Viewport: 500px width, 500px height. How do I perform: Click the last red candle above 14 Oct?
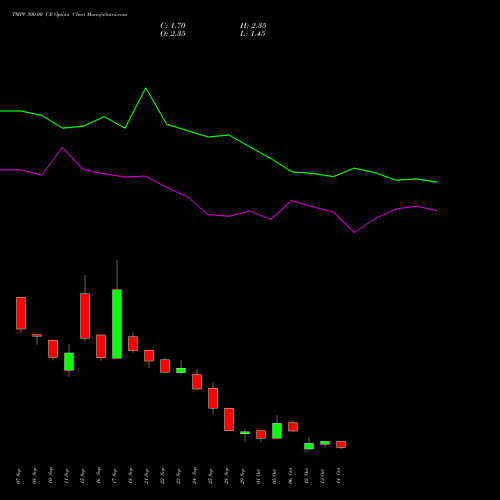click(341, 444)
